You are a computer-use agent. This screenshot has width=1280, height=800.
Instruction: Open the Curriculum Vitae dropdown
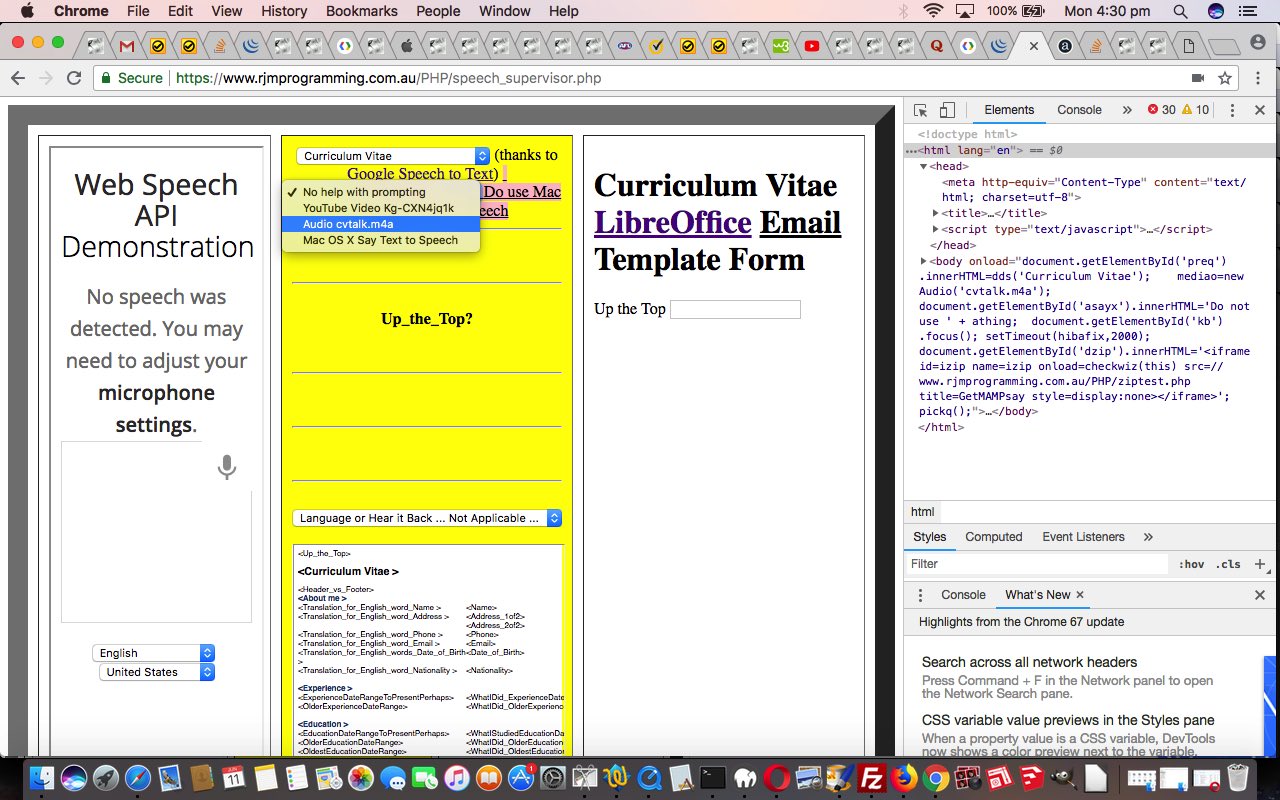point(393,156)
